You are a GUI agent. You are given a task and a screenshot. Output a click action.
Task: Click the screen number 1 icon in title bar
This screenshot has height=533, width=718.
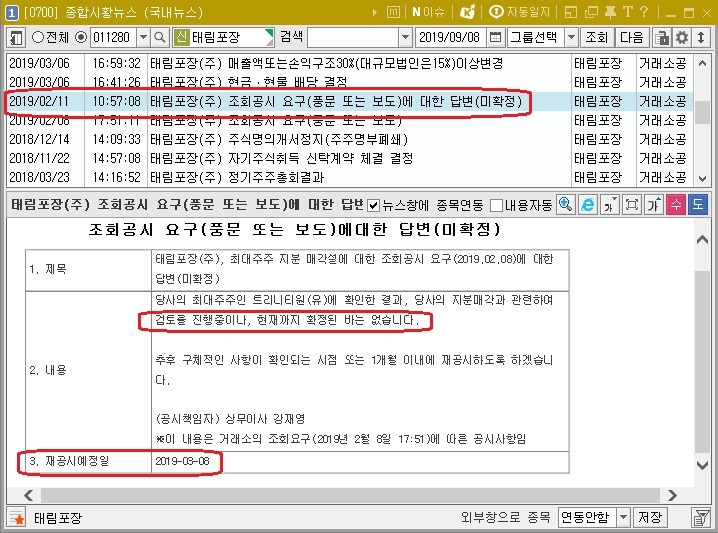point(11,12)
